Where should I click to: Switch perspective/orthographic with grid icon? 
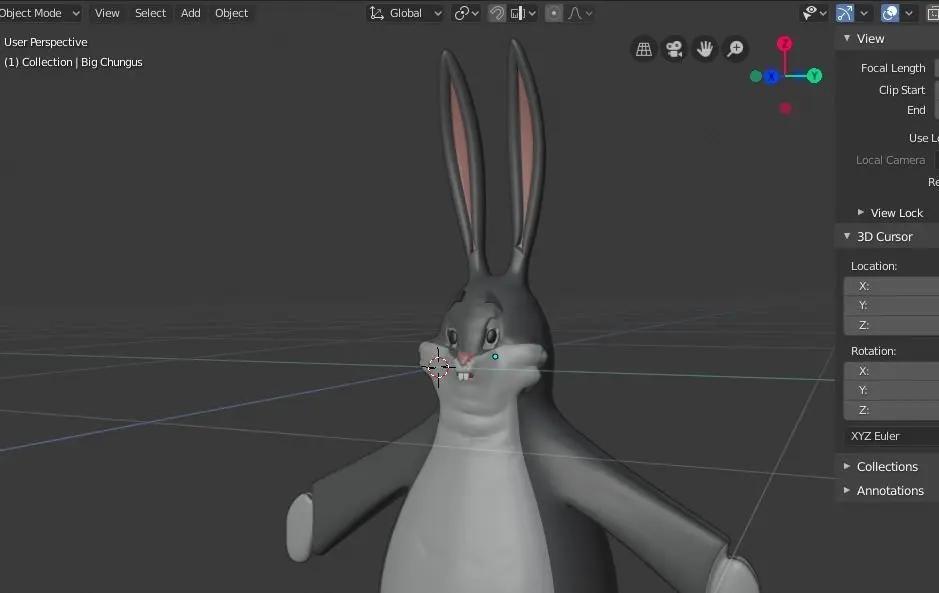[x=644, y=49]
